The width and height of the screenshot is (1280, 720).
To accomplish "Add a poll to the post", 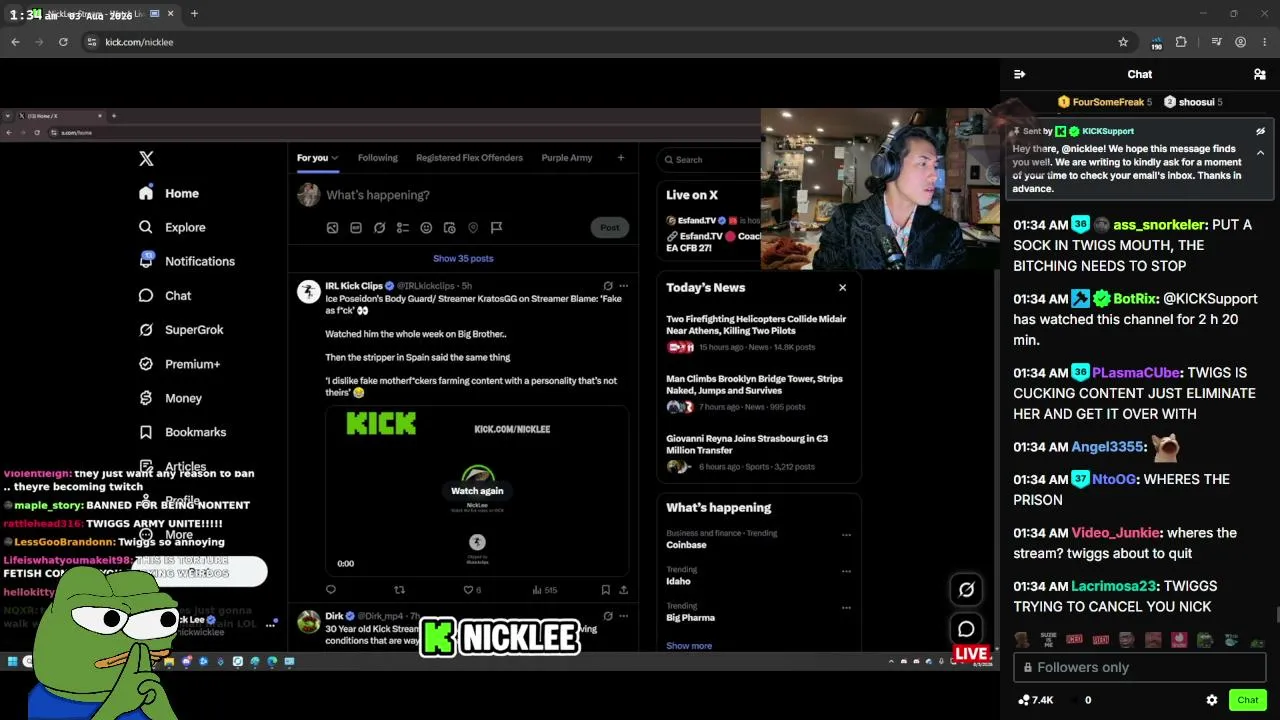I will [402, 228].
